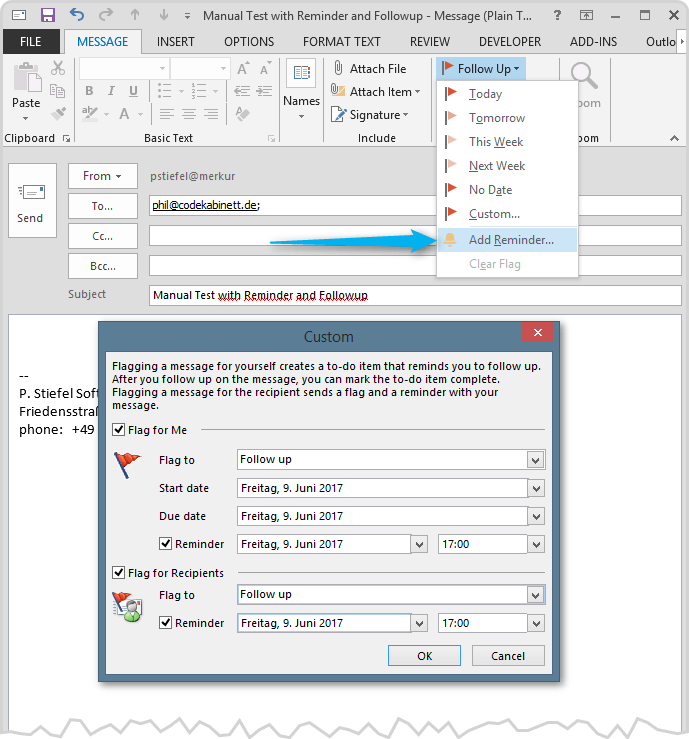
Task: Click the Cc... button
Action: click(103, 236)
